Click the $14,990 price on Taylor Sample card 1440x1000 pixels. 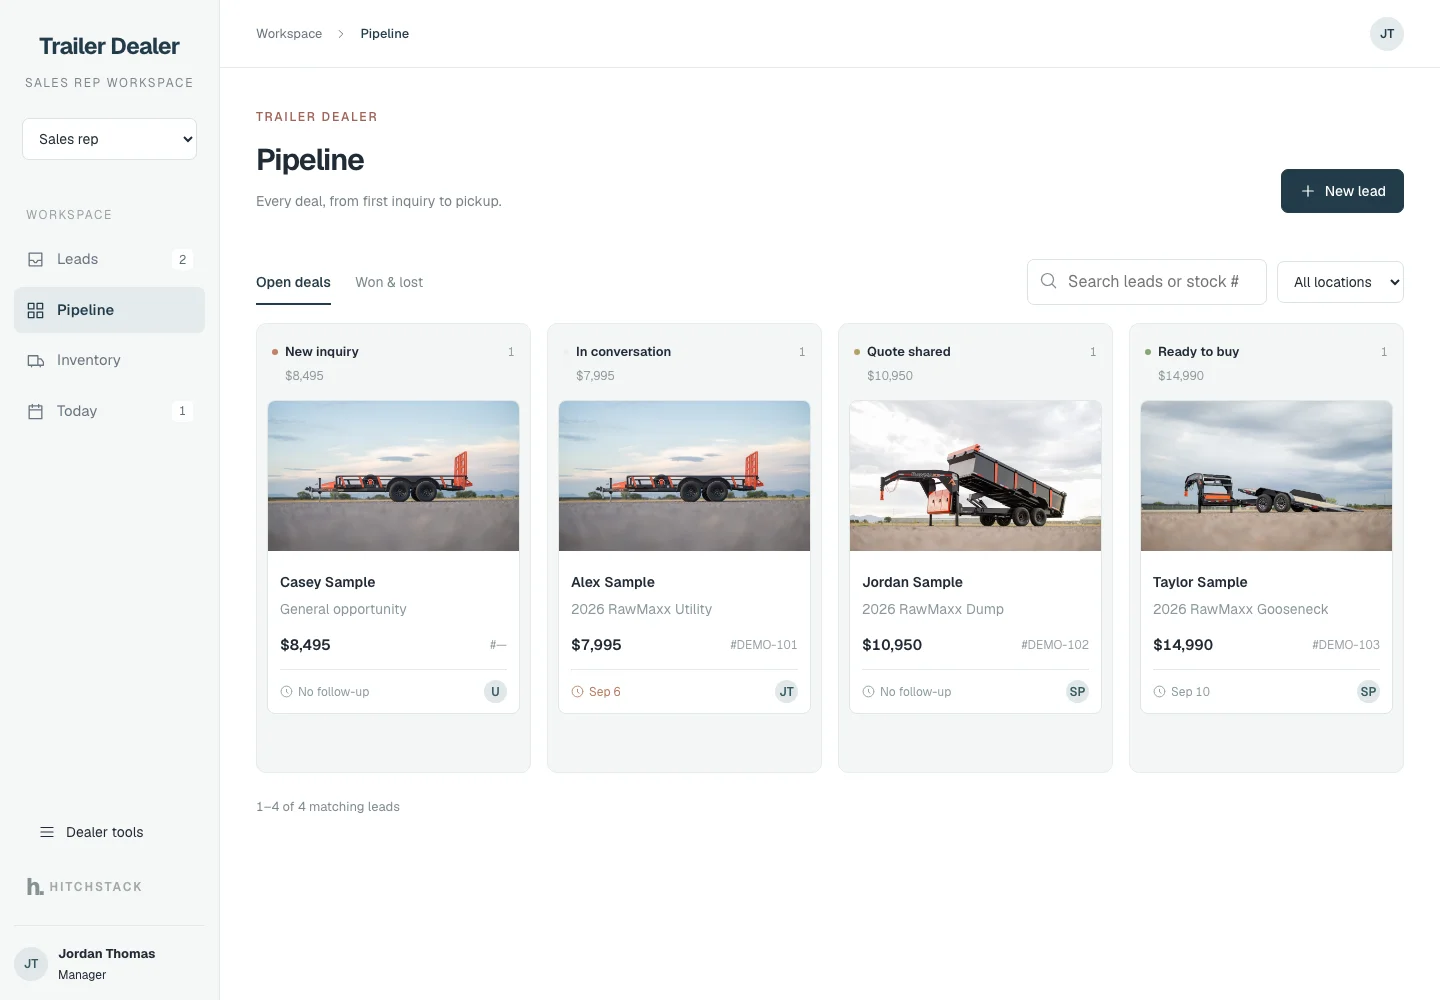click(x=1183, y=645)
